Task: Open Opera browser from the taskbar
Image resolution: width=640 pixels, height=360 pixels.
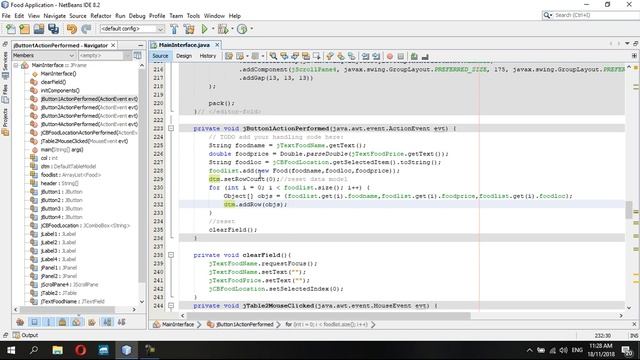Action: [x=80, y=350]
